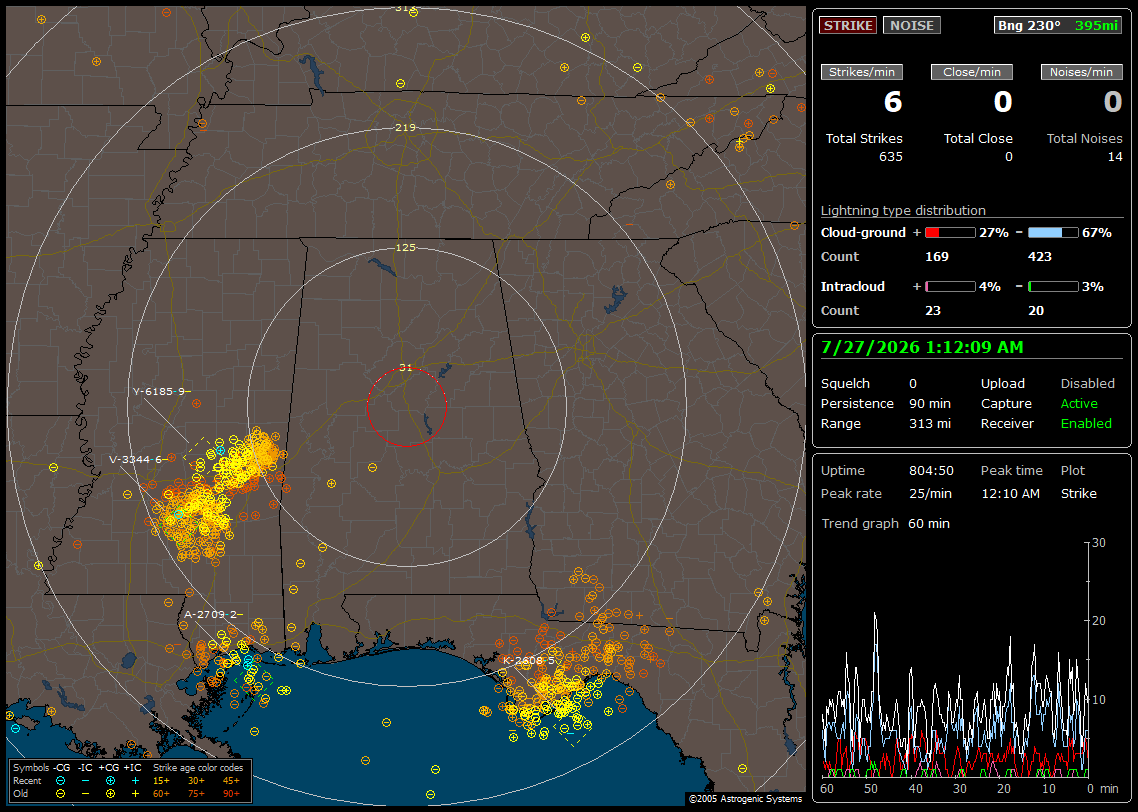Viewport: 1138px width, 812px height.
Task: Click the 219 range ring label
Action: 405,128
